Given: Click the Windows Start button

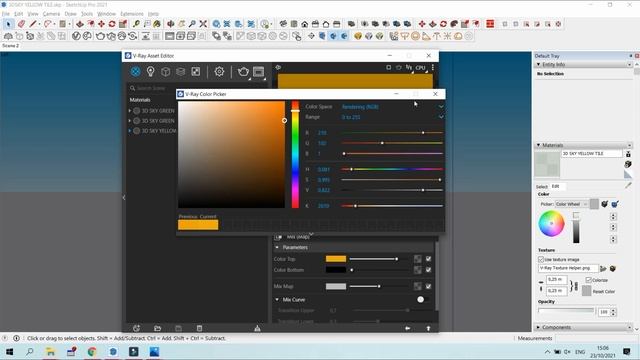Looking at the screenshot, I should (x=9, y=351).
